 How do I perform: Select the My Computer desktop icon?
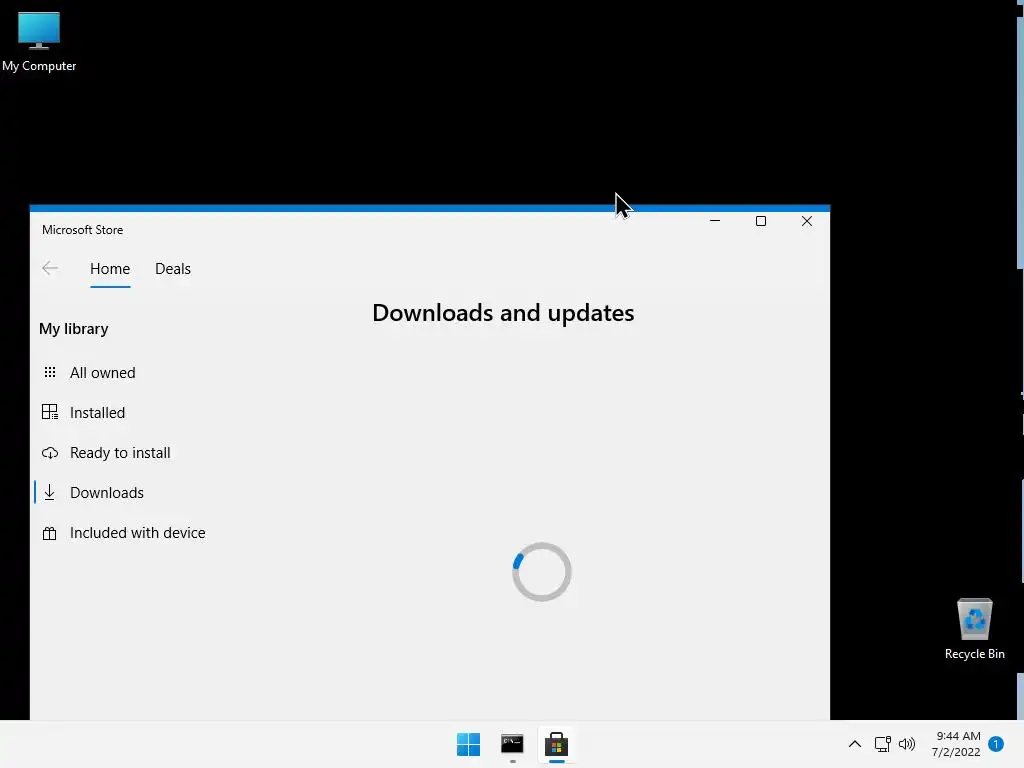39,40
